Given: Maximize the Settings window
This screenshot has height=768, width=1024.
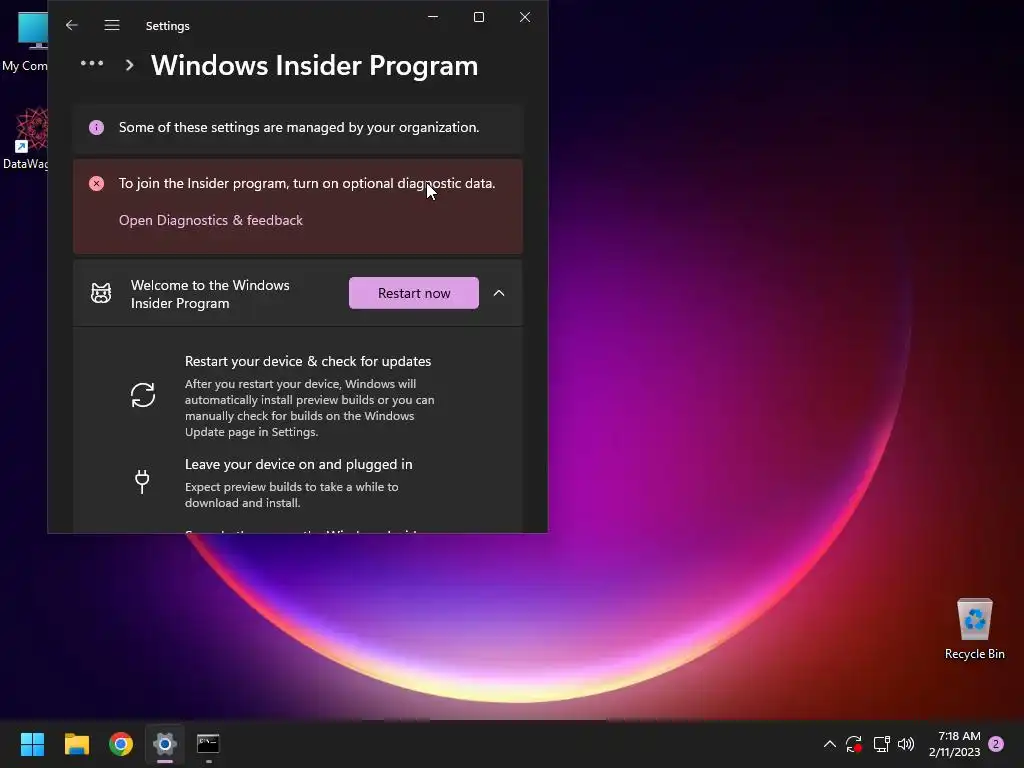Looking at the screenshot, I should [x=479, y=17].
